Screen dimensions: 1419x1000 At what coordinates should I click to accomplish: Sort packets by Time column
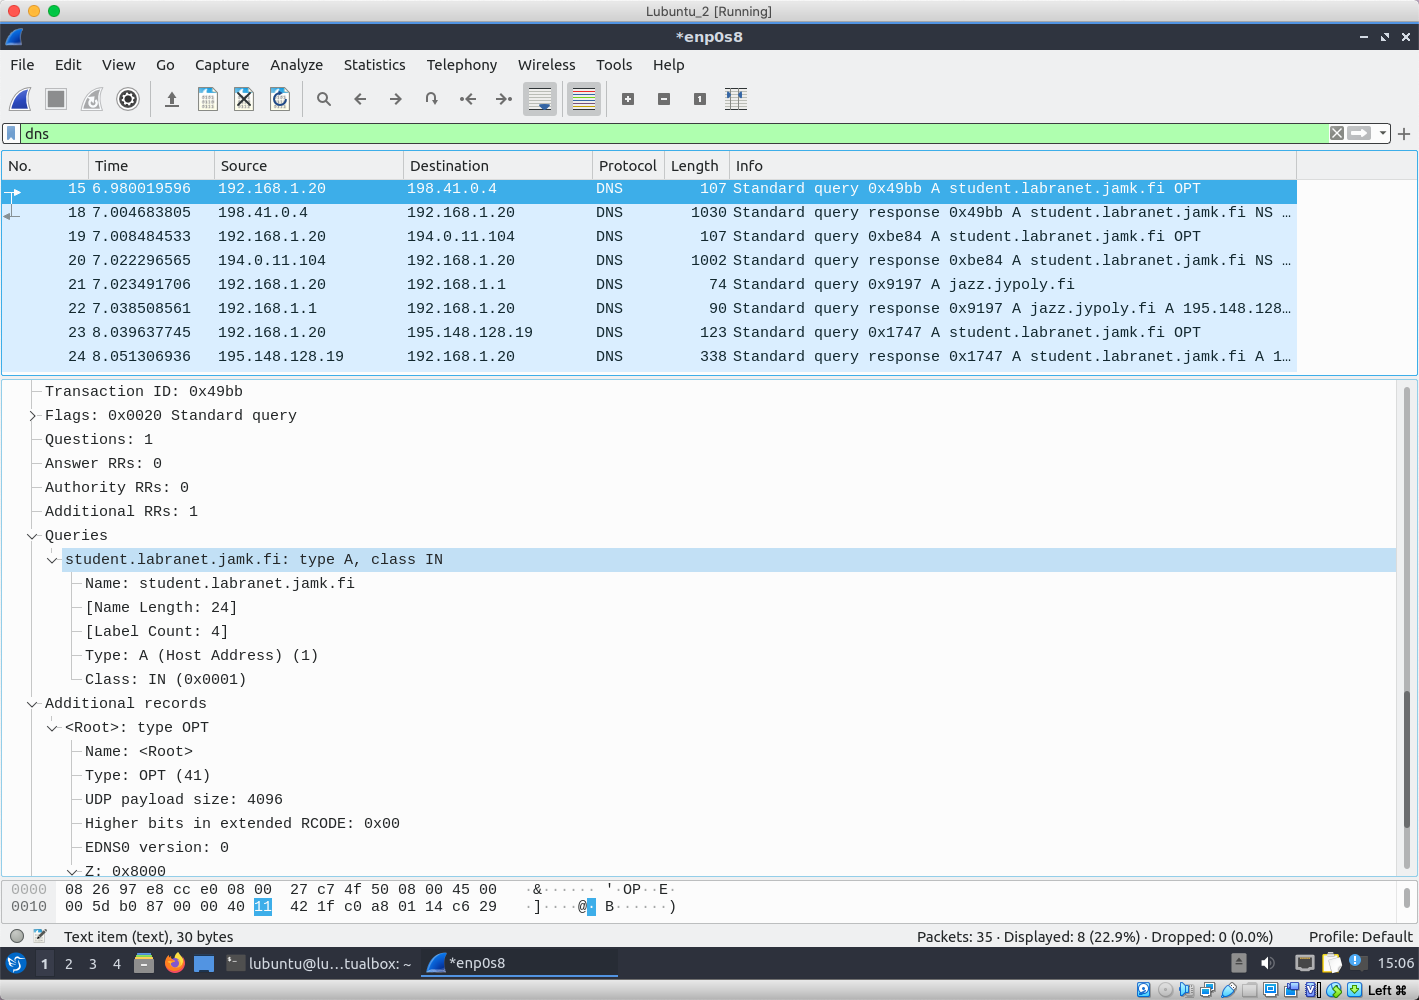coord(151,166)
